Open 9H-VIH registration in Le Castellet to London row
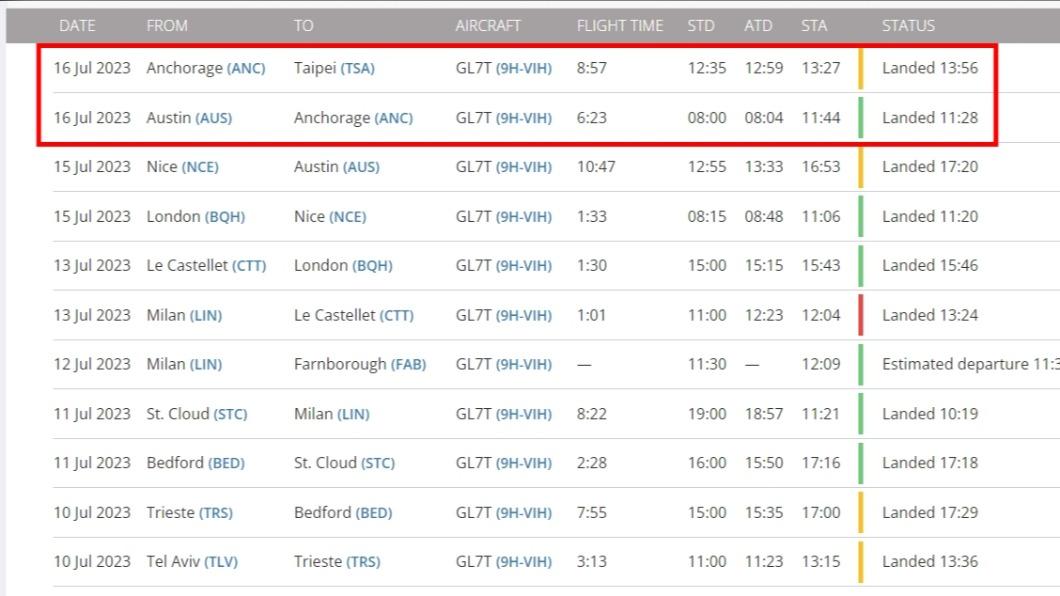1060x596 pixels. click(524, 266)
